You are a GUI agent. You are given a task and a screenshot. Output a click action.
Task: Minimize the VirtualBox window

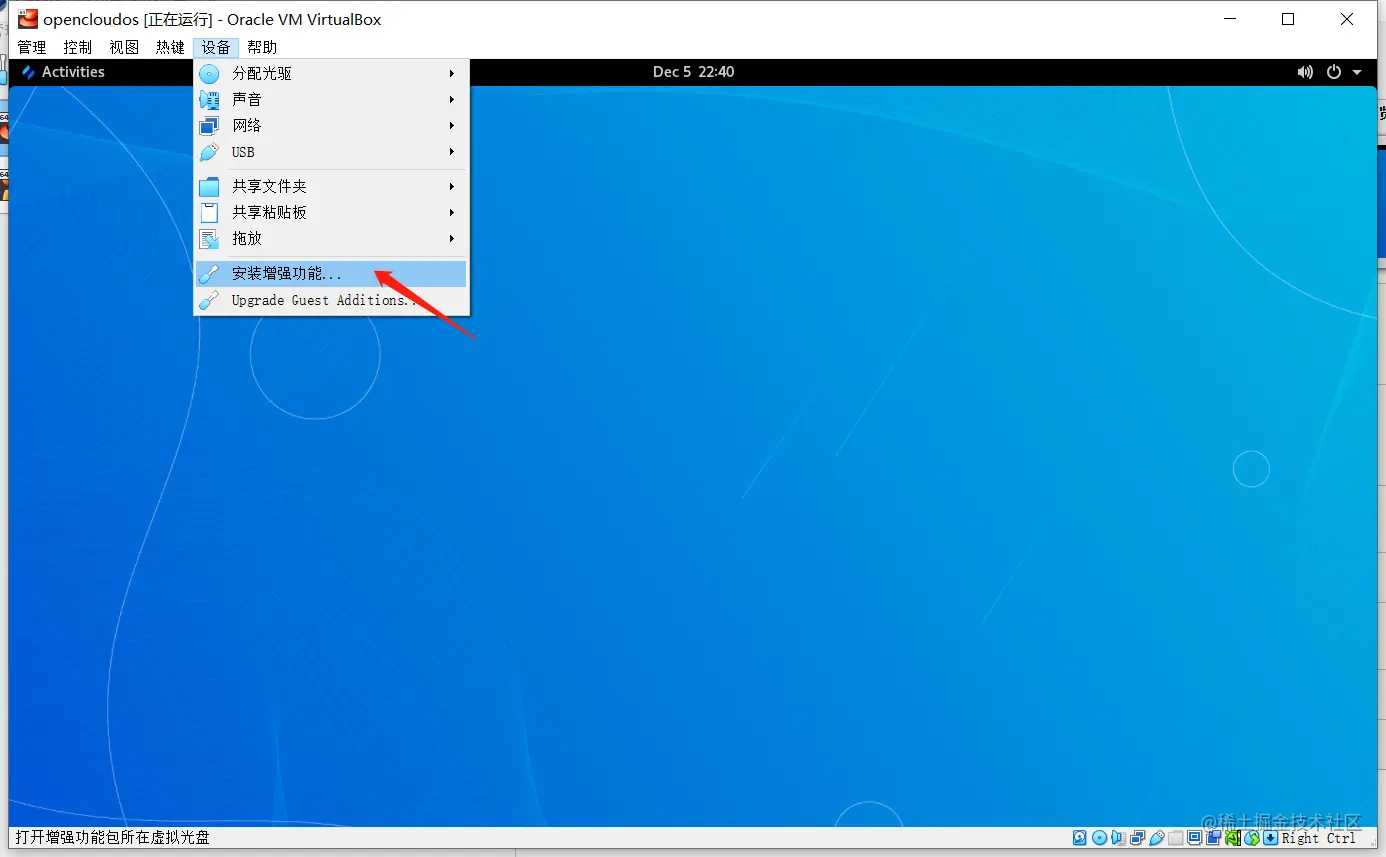pos(1231,19)
